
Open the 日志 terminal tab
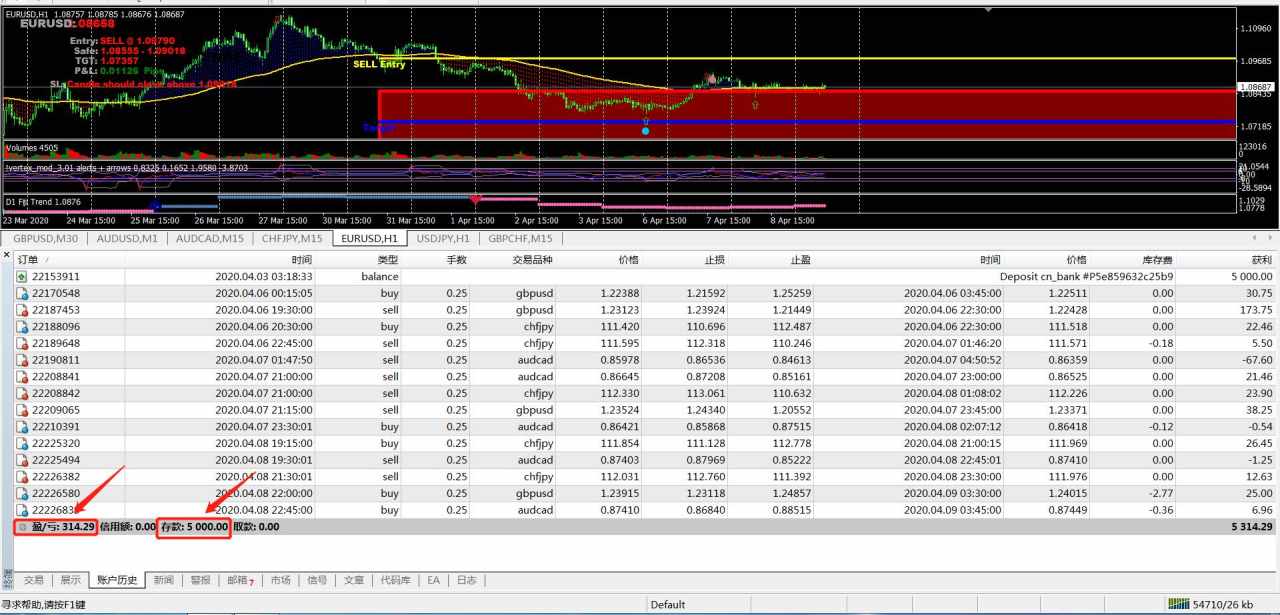(x=467, y=580)
